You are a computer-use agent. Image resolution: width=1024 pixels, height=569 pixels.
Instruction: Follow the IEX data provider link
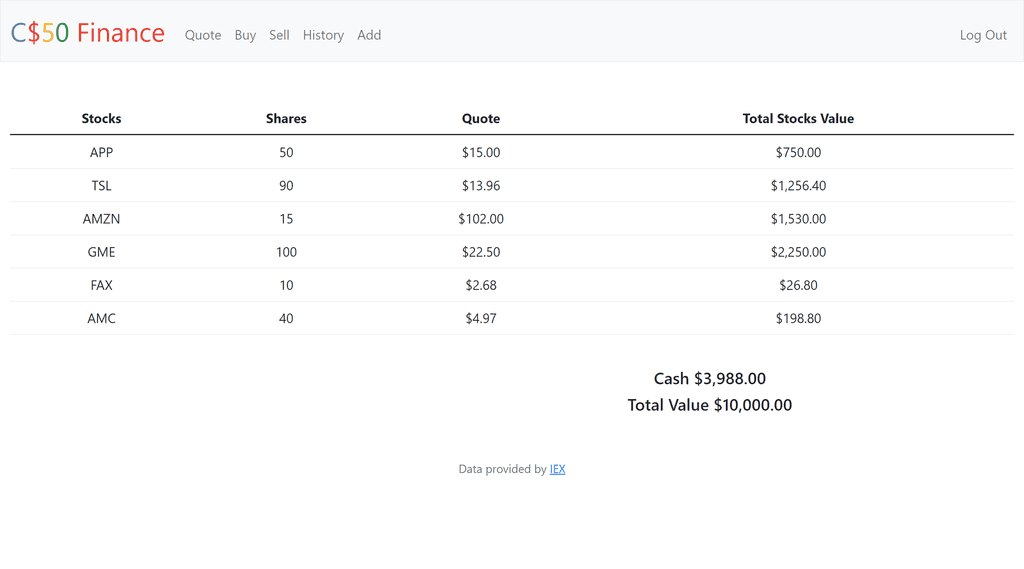click(557, 469)
